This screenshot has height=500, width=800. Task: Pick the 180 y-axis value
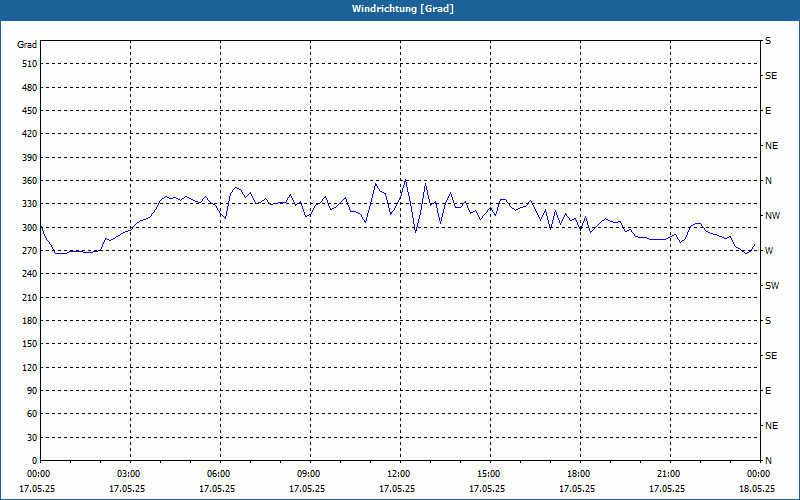(30, 321)
